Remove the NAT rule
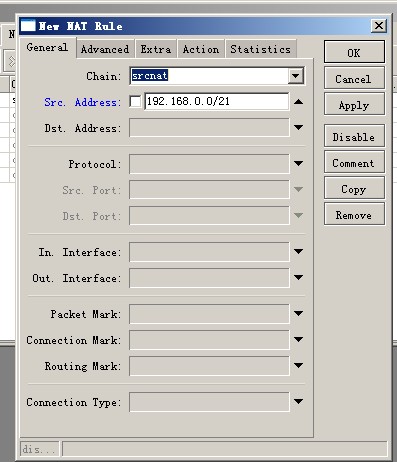This screenshot has height=462, width=397. [354, 215]
